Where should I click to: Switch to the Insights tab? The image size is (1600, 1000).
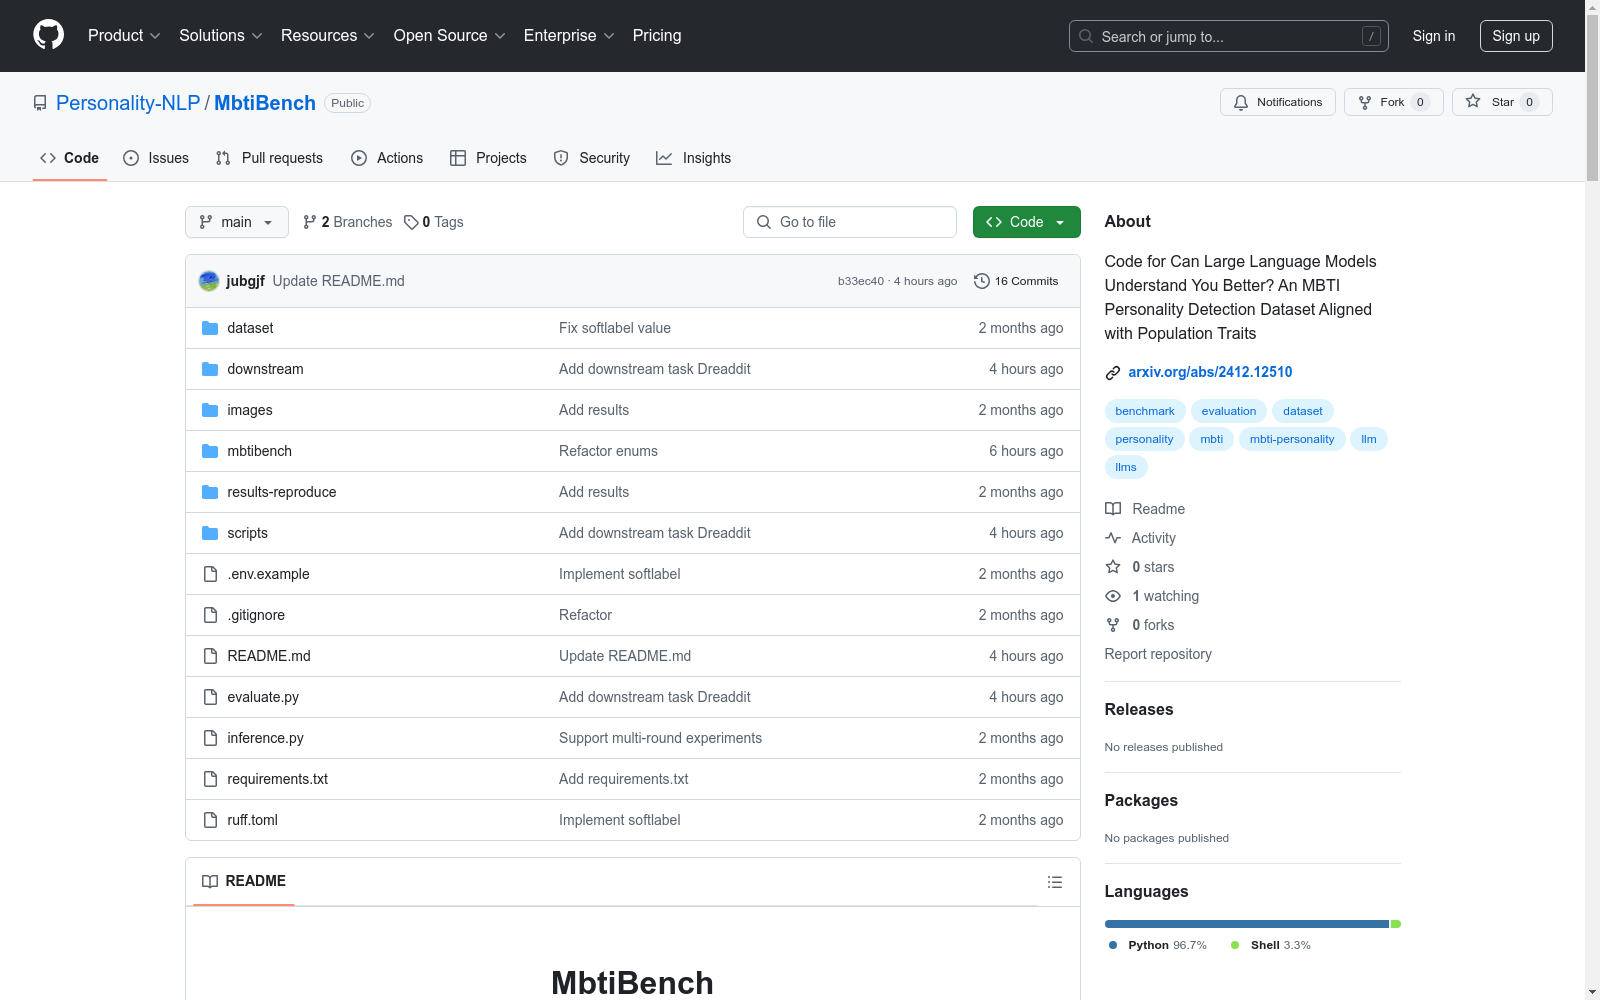pyautogui.click(x=693, y=158)
